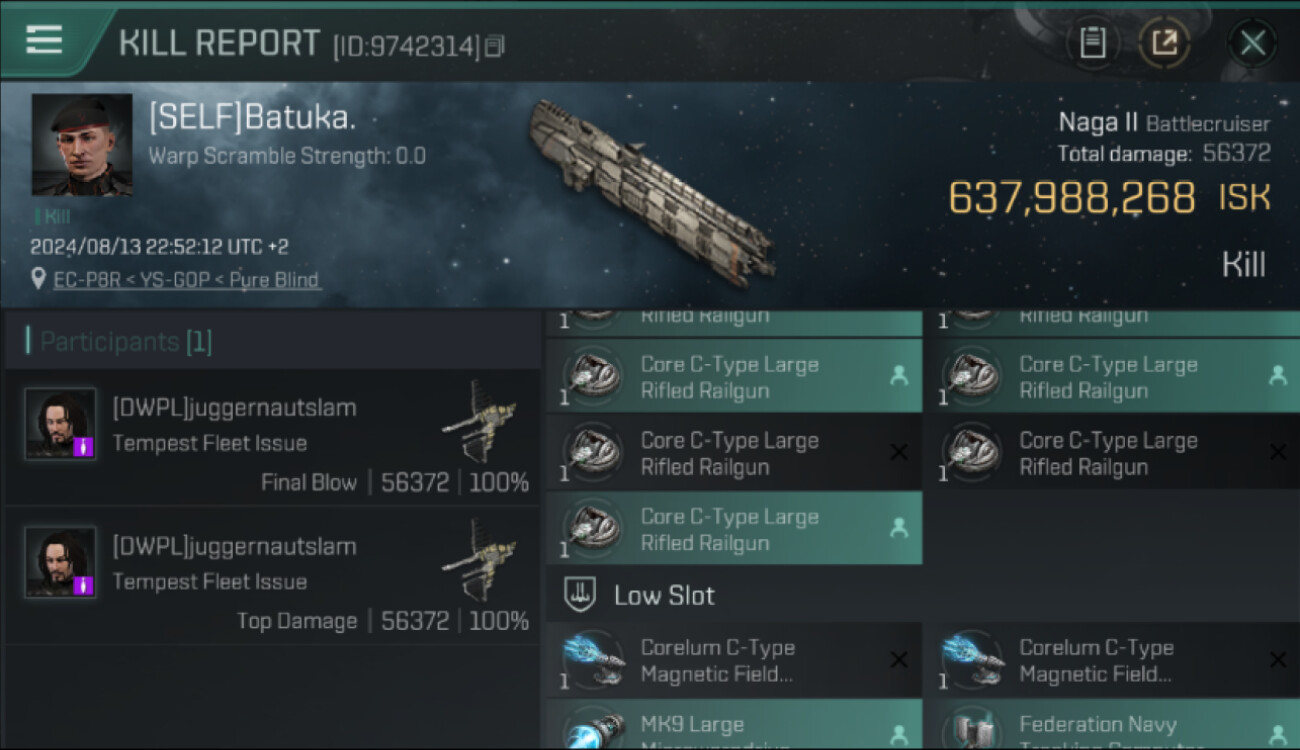
Task: Open the hamburger menu icon
Action: tap(44, 40)
